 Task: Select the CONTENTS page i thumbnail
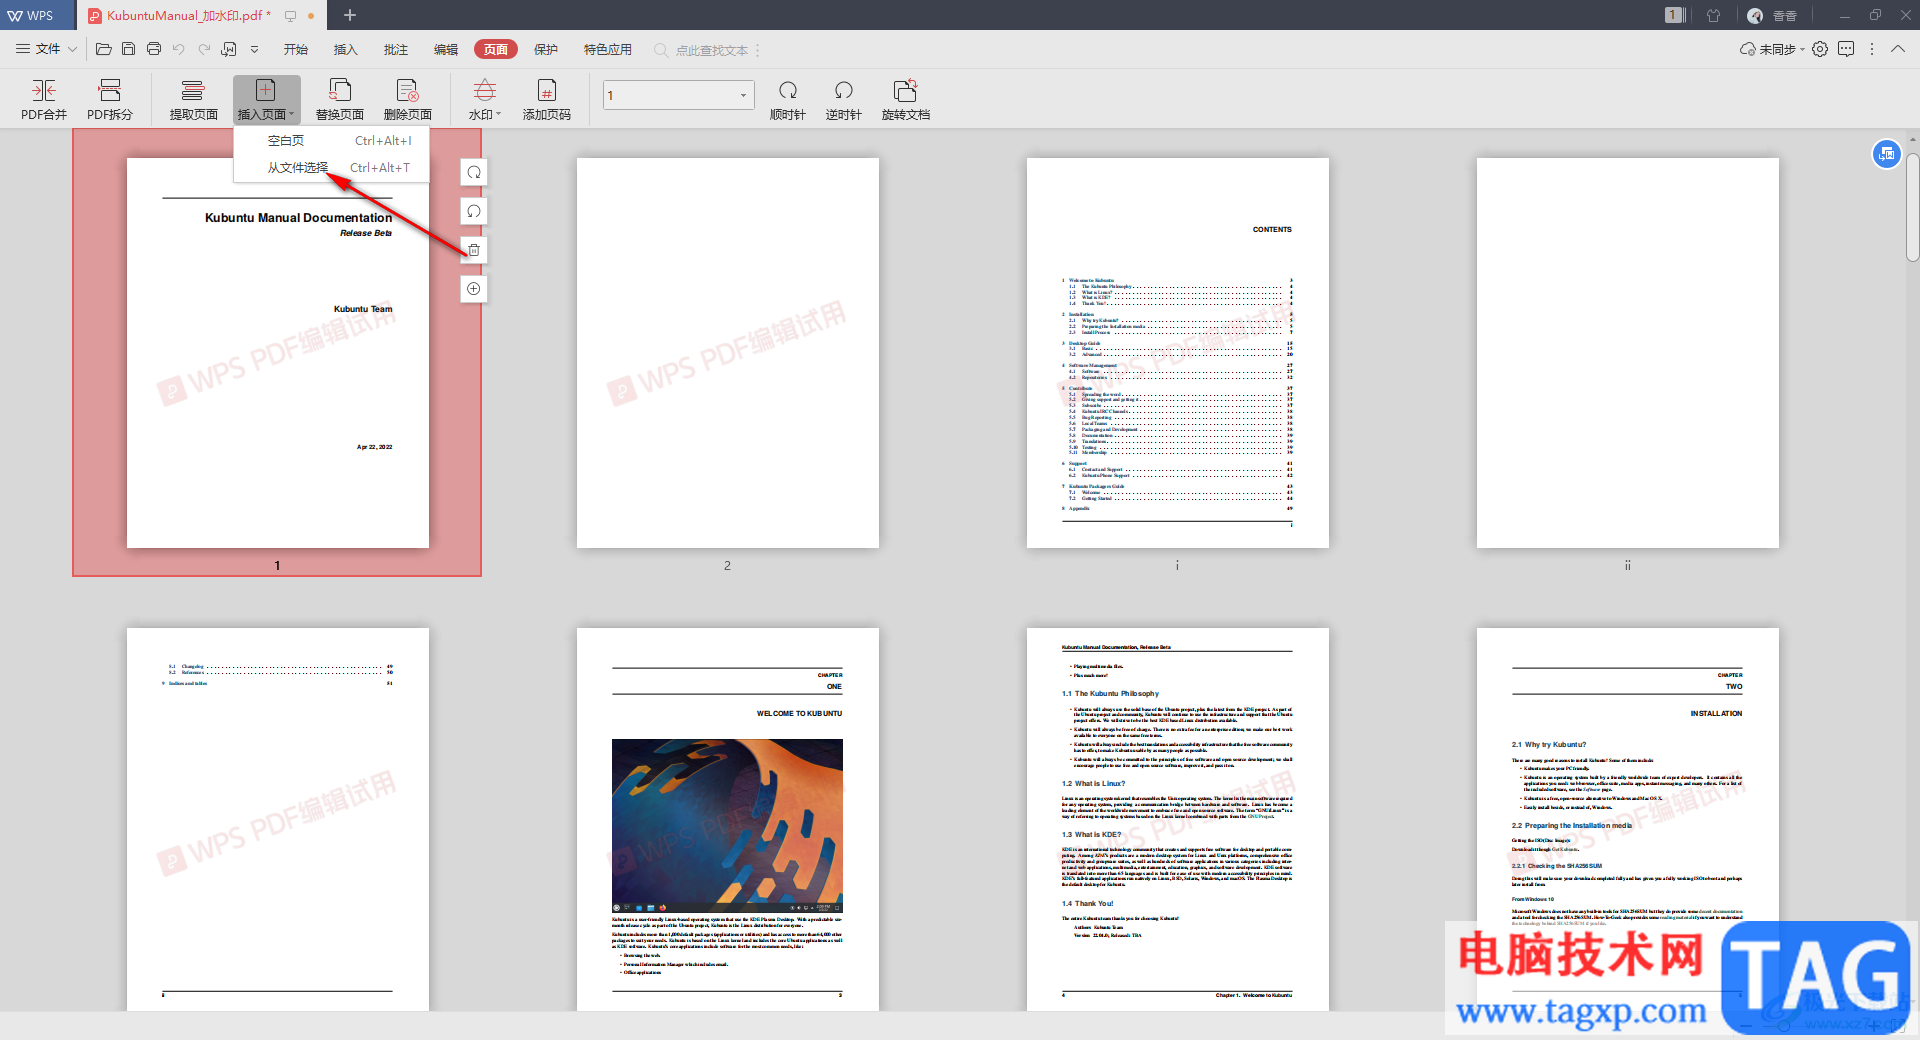point(1178,353)
